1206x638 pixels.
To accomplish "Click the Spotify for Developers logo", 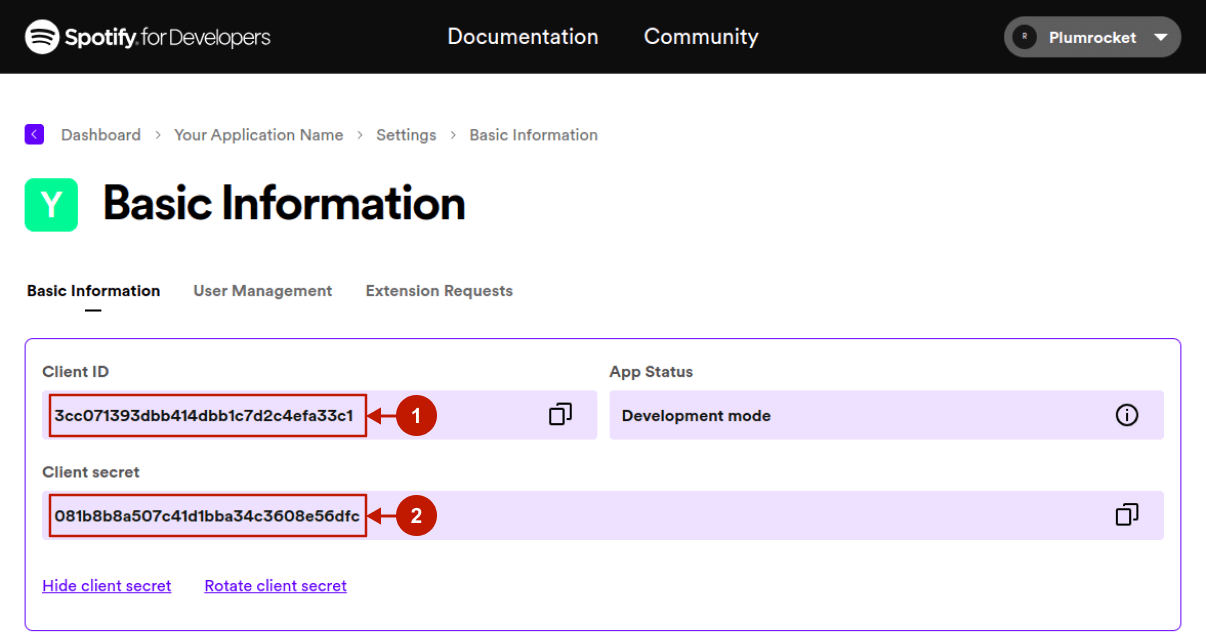I will pyautogui.click(x=148, y=37).
